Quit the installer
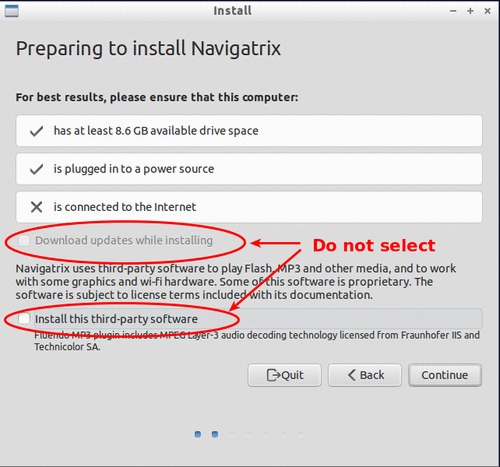500x467 pixels. tap(285, 375)
